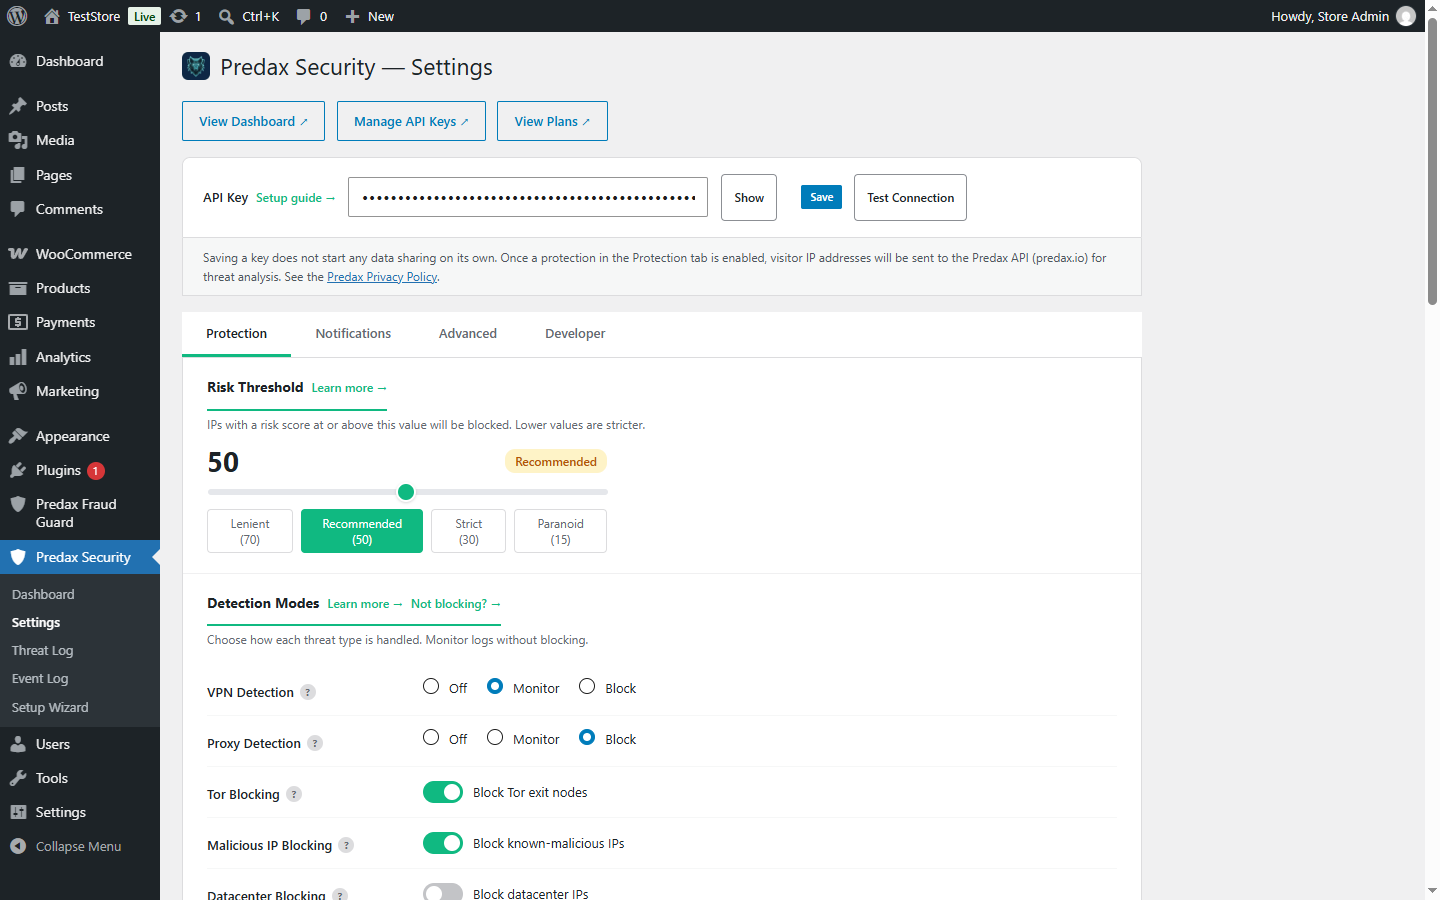The height and width of the screenshot is (900, 1440).
Task: Open the Ctrl+K search icon
Action: tap(227, 16)
